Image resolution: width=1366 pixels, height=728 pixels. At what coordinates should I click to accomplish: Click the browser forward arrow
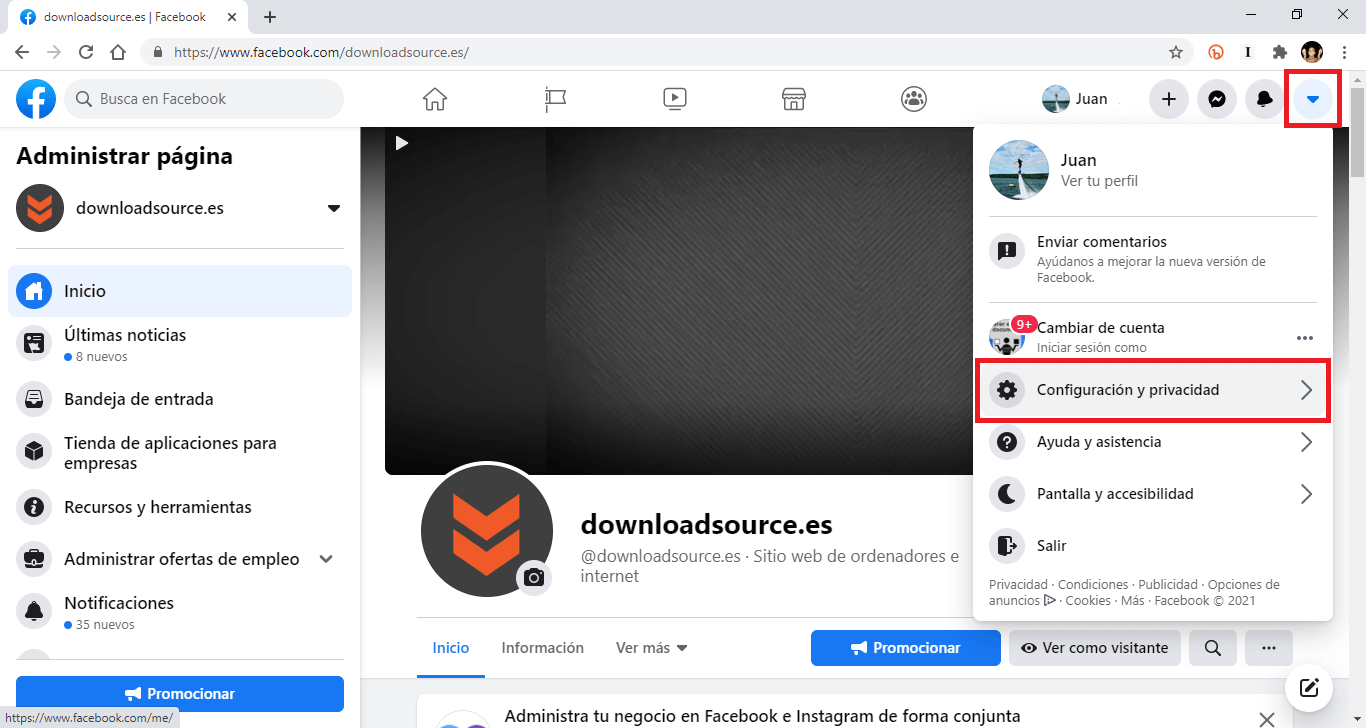click(x=54, y=52)
